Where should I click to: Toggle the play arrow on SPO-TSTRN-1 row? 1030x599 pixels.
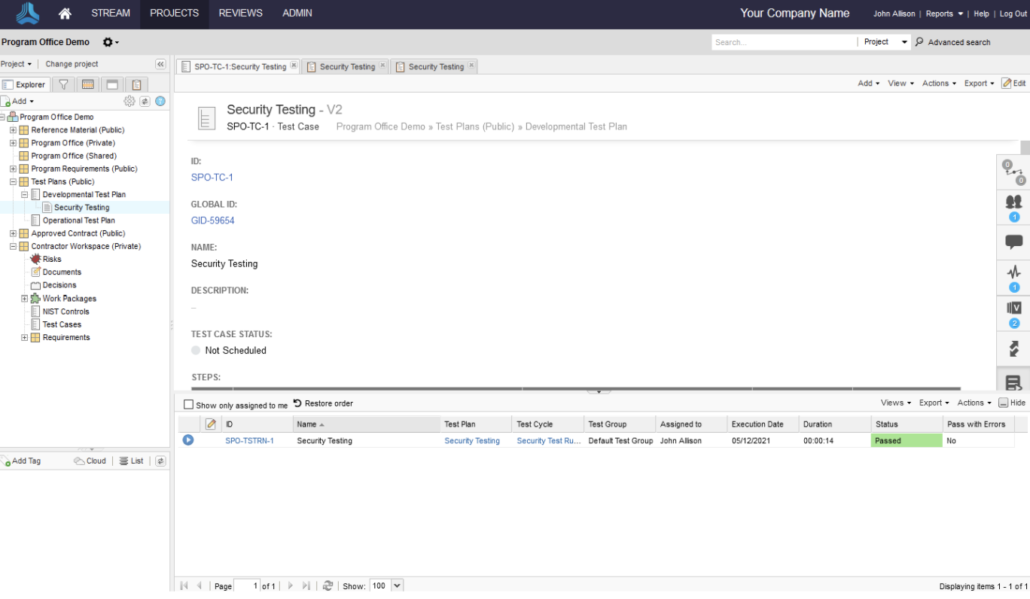coord(188,440)
